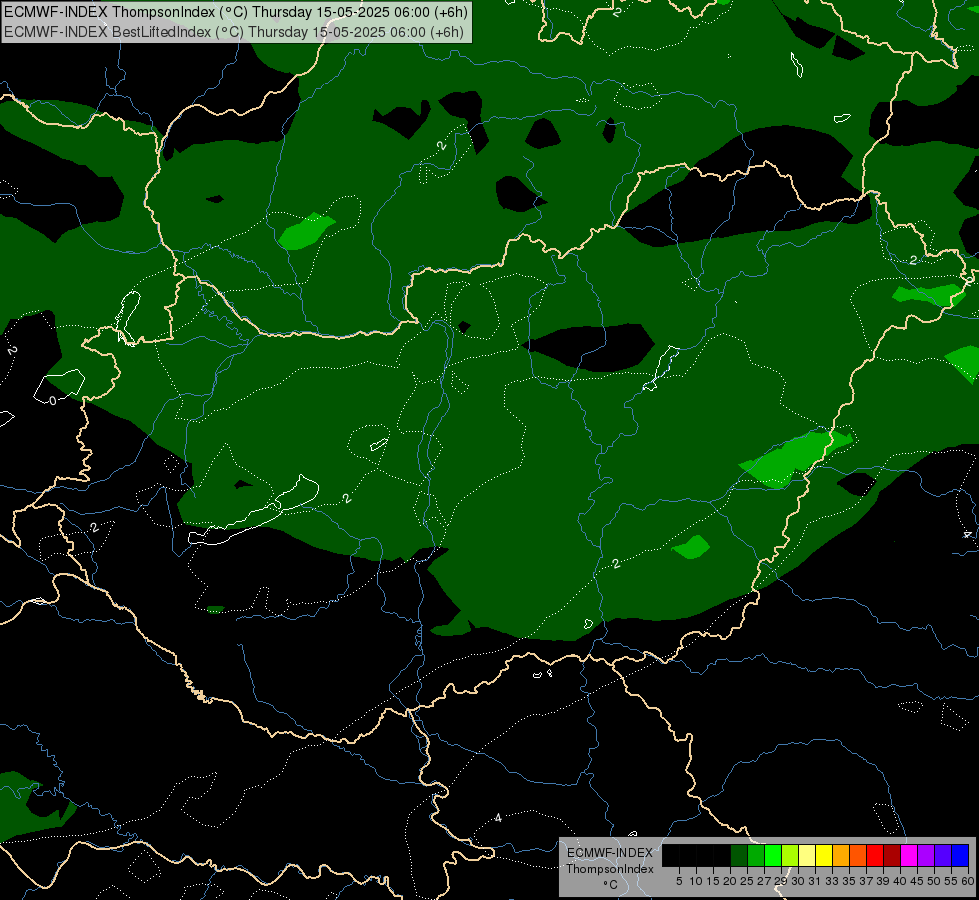Select the violet 50–55 legend swatch
The width and height of the screenshot is (979, 900).
[943, 855]
